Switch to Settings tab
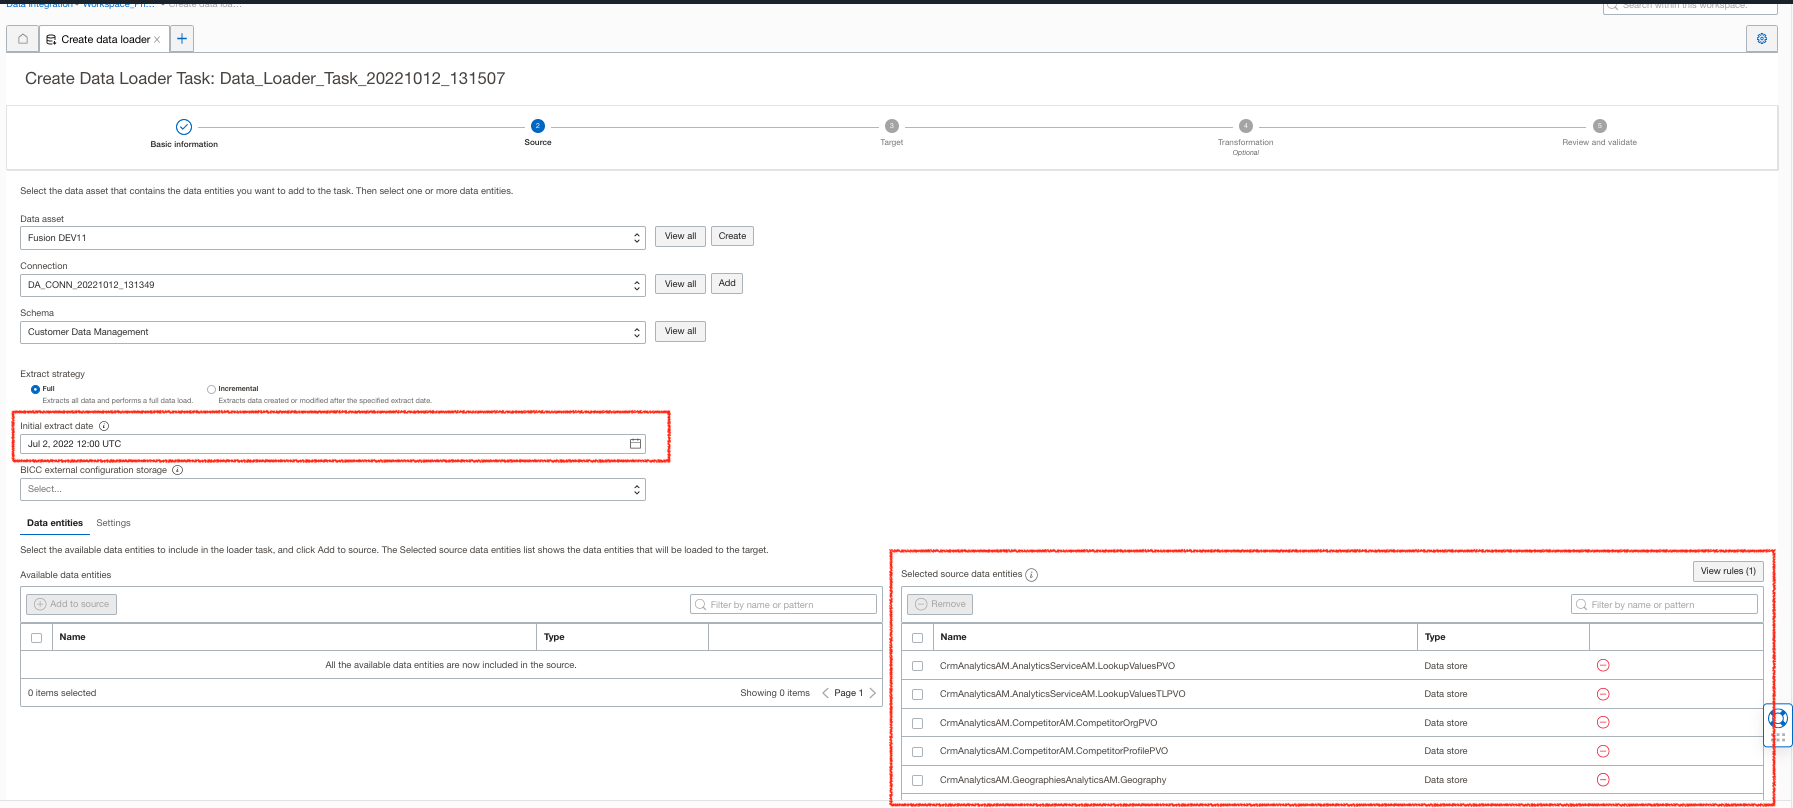 coord(113,523)
